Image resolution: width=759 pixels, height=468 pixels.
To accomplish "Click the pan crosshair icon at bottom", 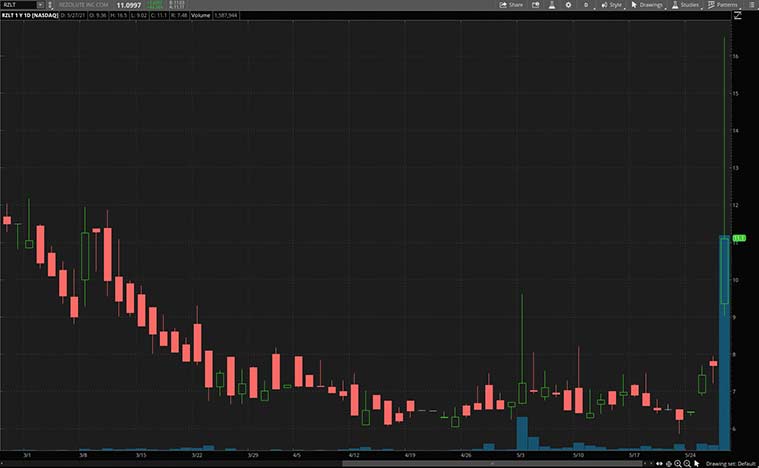I will [666, 464].
